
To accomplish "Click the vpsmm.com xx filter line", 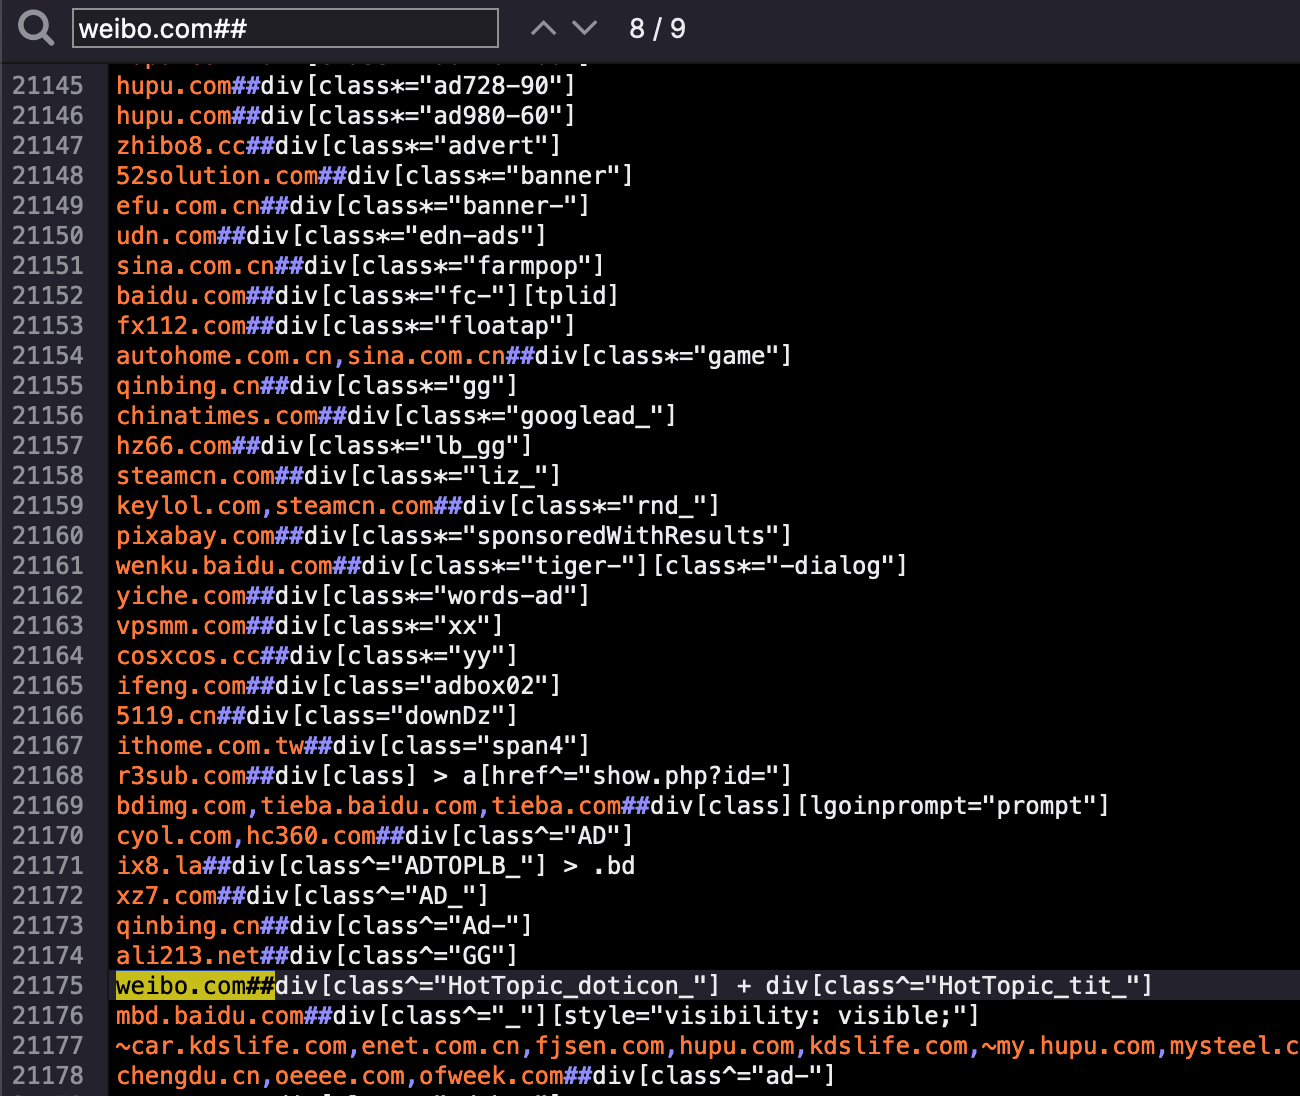I will pyautogui.click(x=310, y=625).
